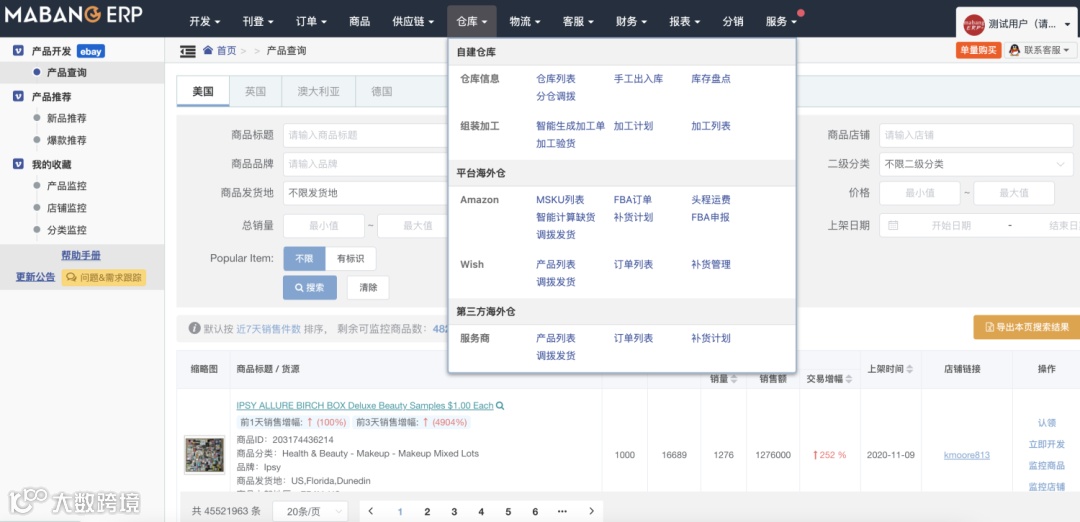Click 导出本页搜索结果 export button
This screenshot has height=522, width=1080.
[1026, 327]
